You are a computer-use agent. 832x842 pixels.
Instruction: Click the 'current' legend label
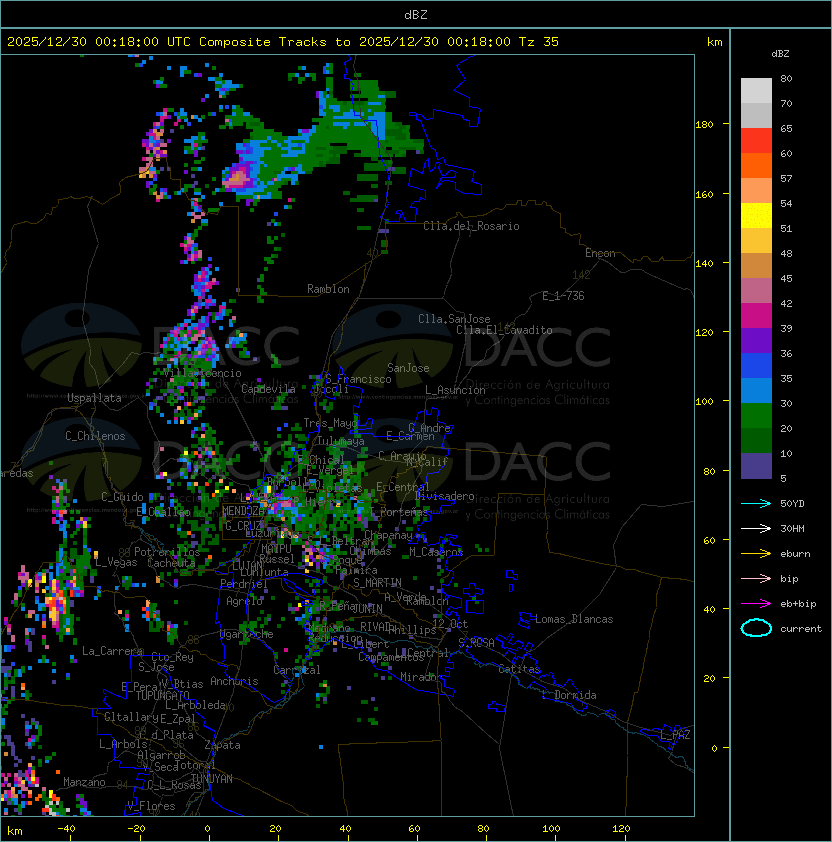click(801, 629)
